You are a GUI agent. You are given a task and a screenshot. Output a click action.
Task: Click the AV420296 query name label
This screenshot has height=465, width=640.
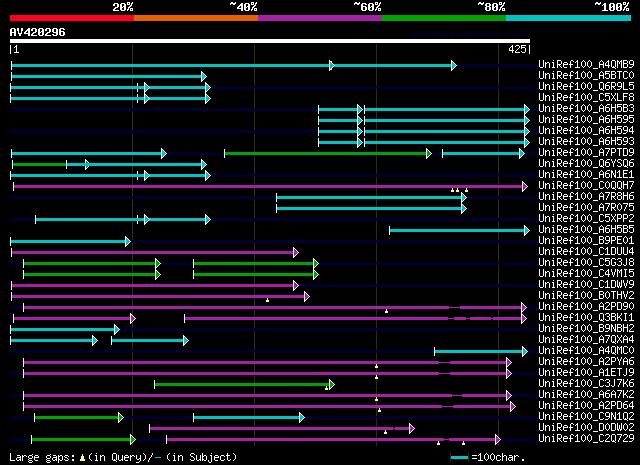click(x=38, y=32)
